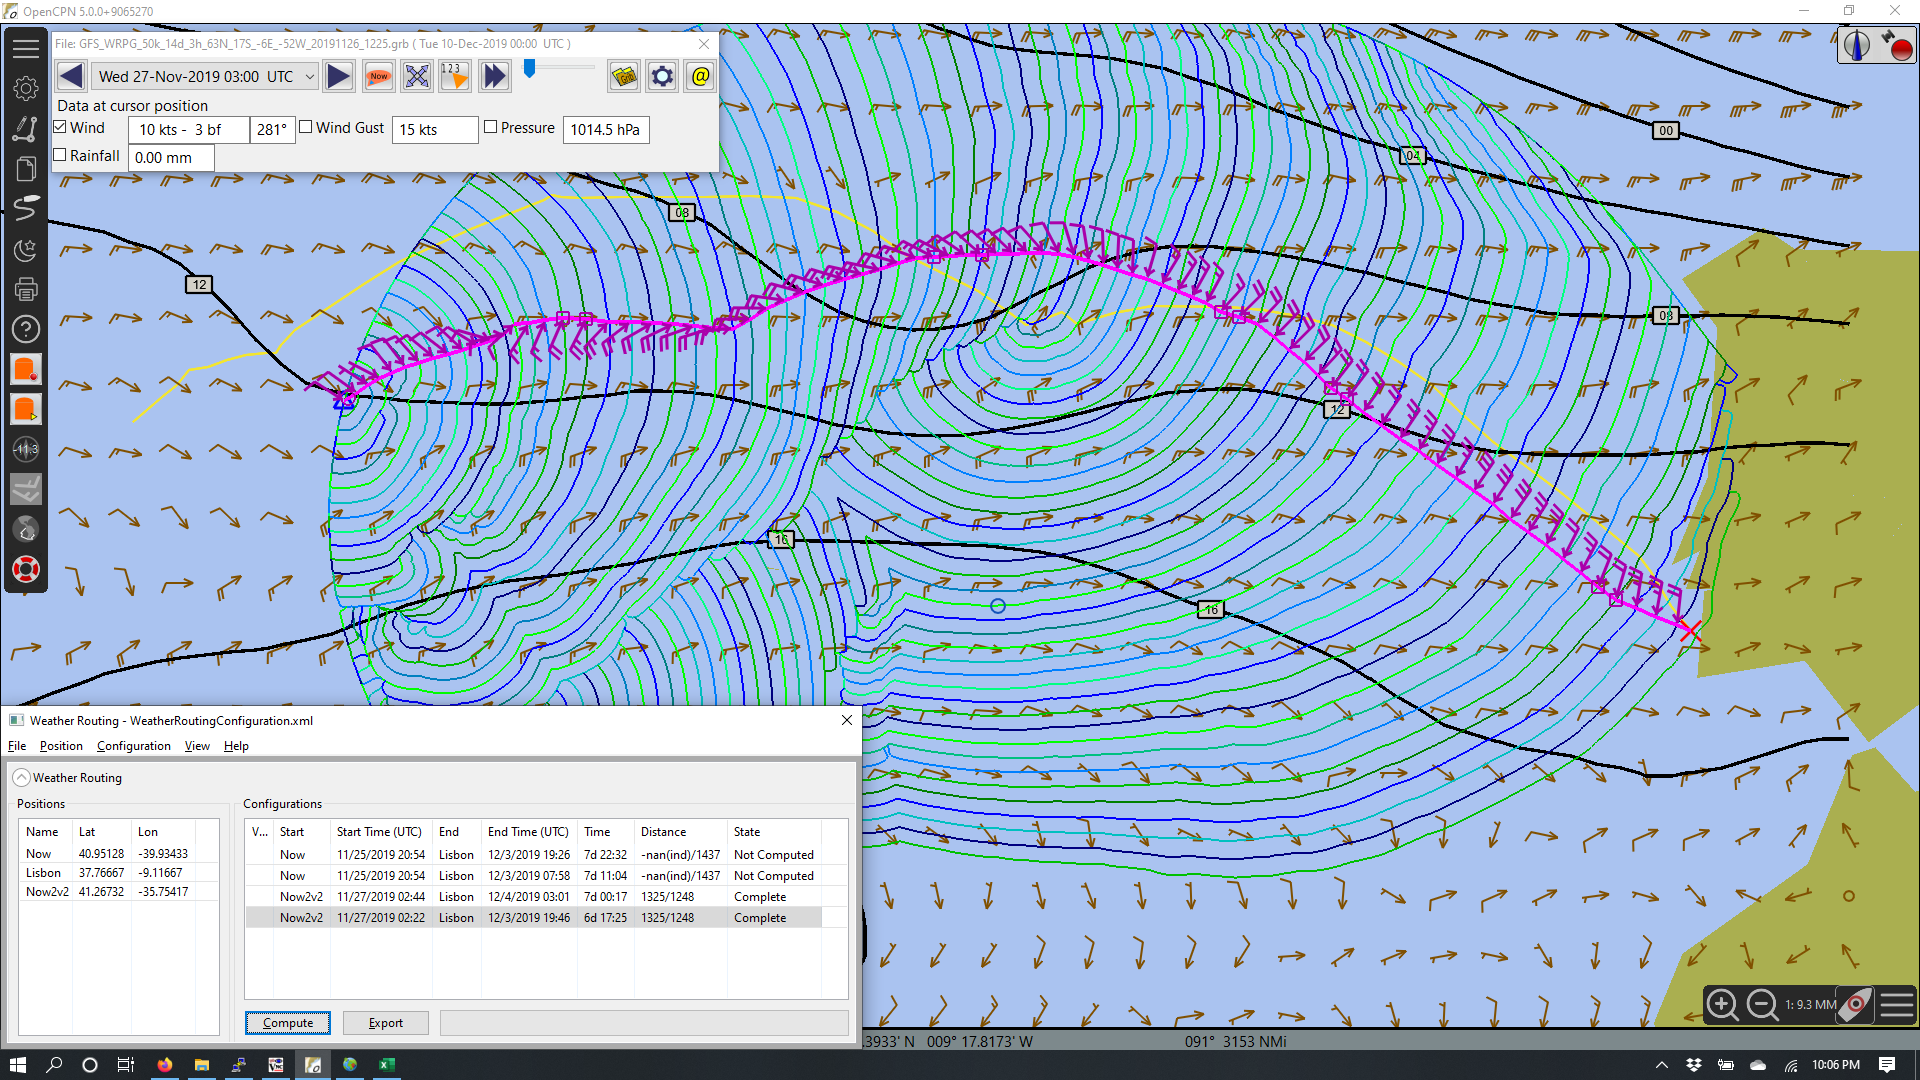
Task: Select configuration with time 6d 17:25
Action: tap(534, 918)
